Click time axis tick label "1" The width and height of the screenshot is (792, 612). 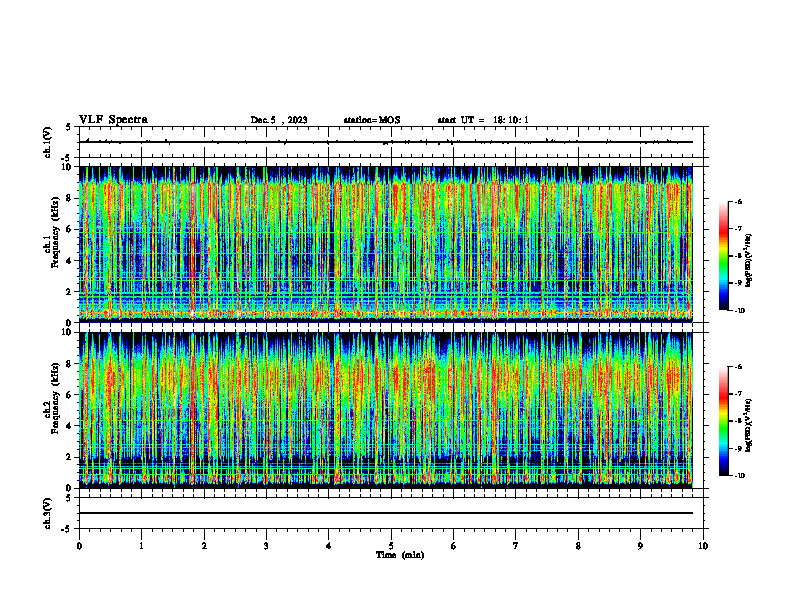[x=141, y=546]
